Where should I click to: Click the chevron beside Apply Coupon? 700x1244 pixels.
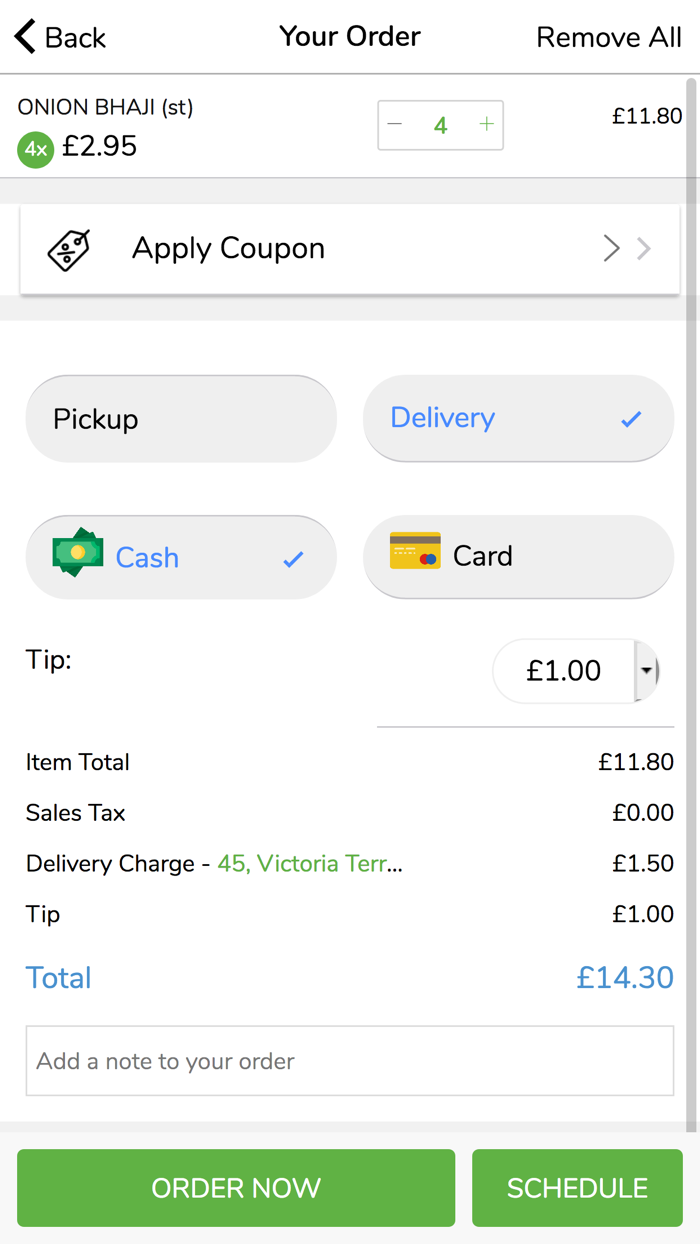pyautogui.click(x=611, y=249)
